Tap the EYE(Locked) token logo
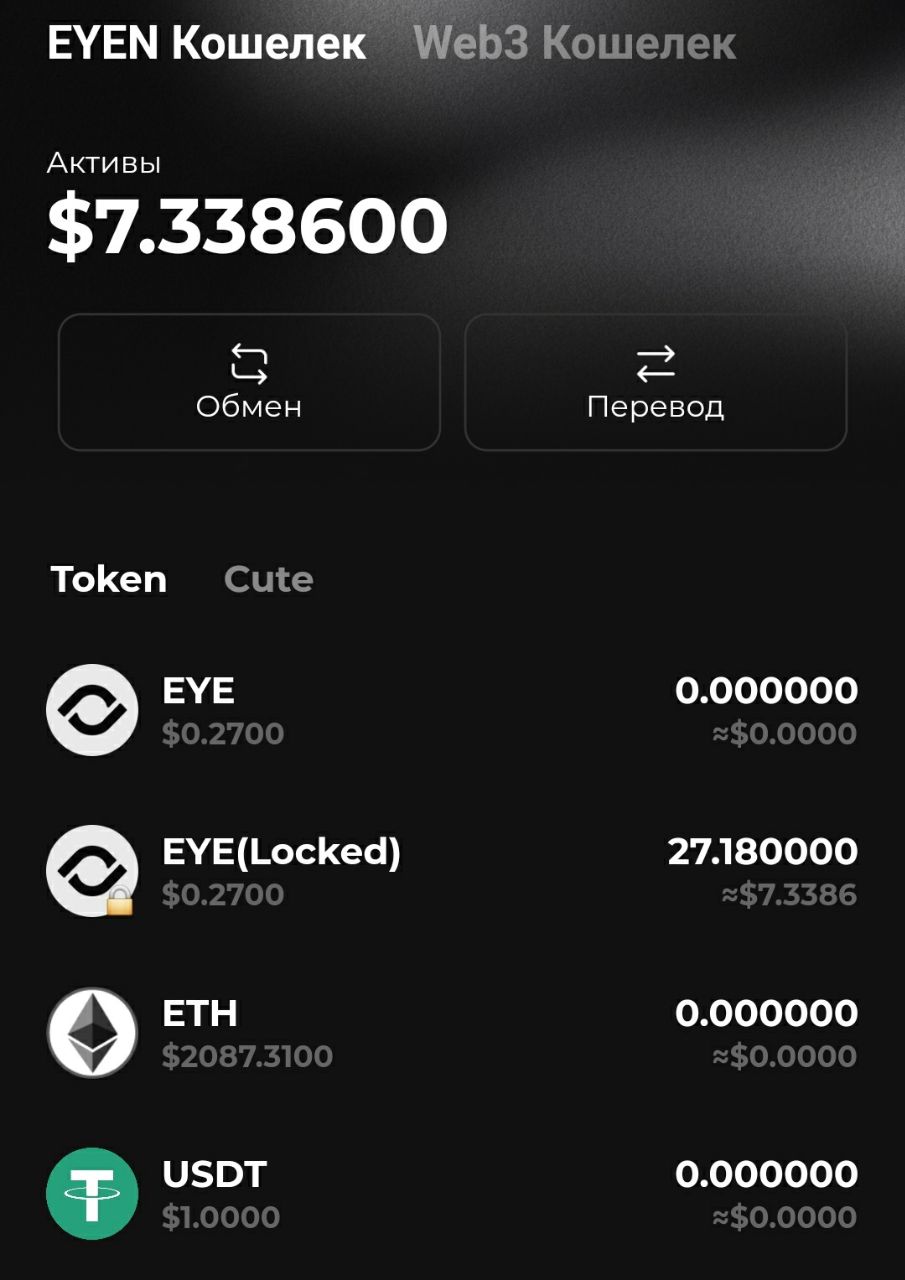The width and height of the screenshot is (905, 1280). click(x=92, y=871)
